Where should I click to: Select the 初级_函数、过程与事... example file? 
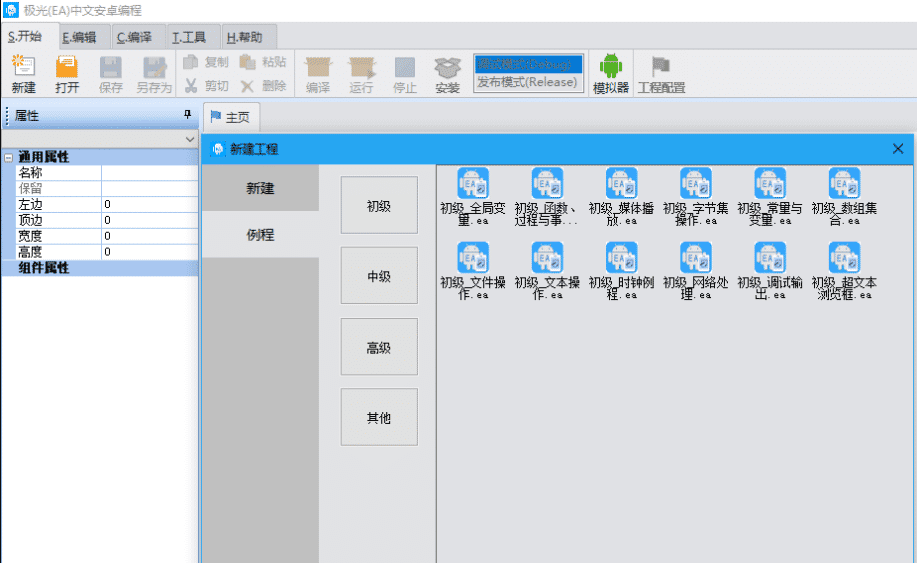[547, 196]
